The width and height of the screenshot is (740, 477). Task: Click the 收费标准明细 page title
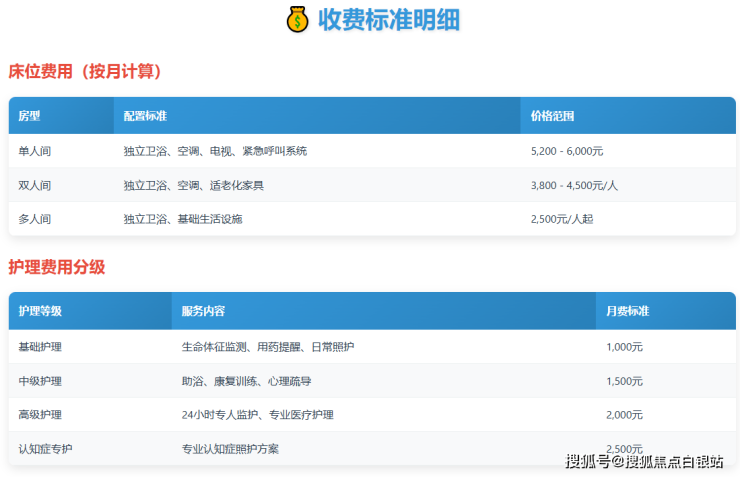click(388, 20)
